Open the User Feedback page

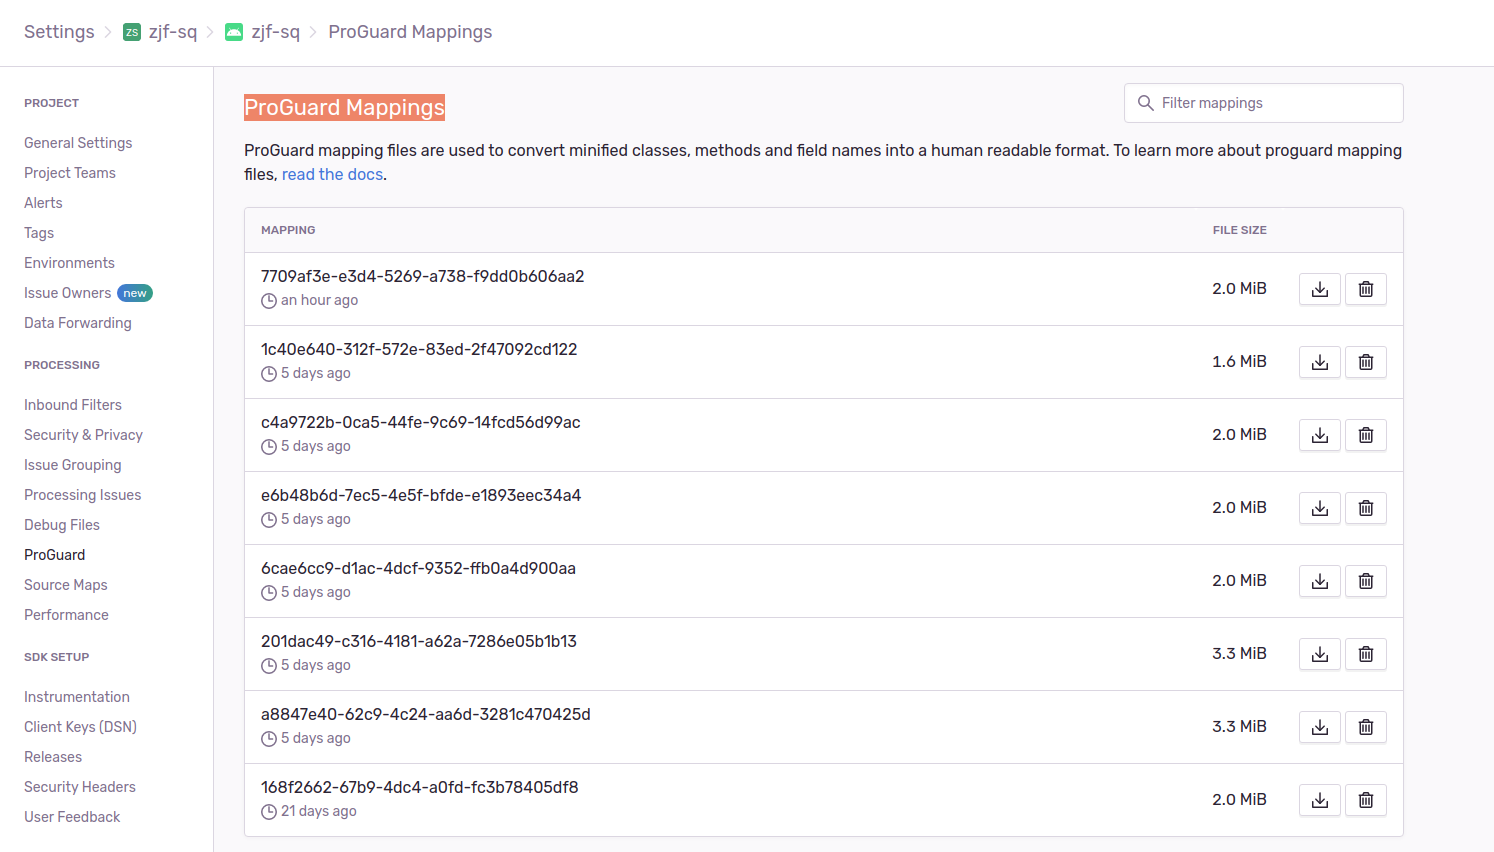pos(72,816)
